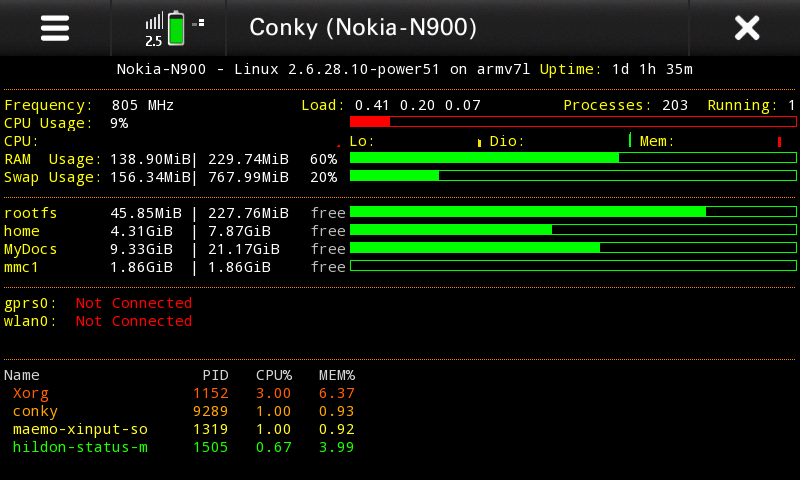The image size is (800, 480).
Task: Click the PID 1319 cell
Action: (x=211, y=430)
